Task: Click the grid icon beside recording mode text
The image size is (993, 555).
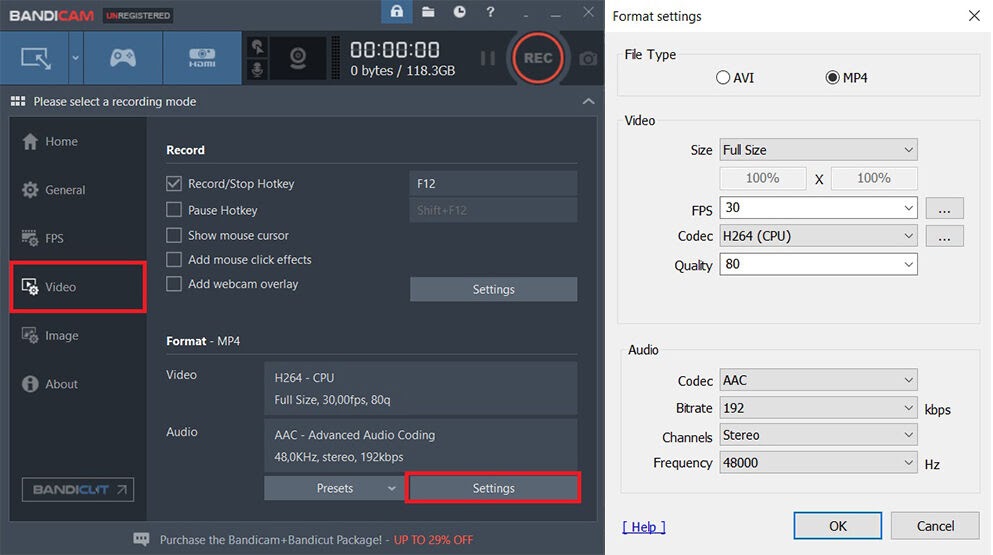Action: click(x=18, y=101)
